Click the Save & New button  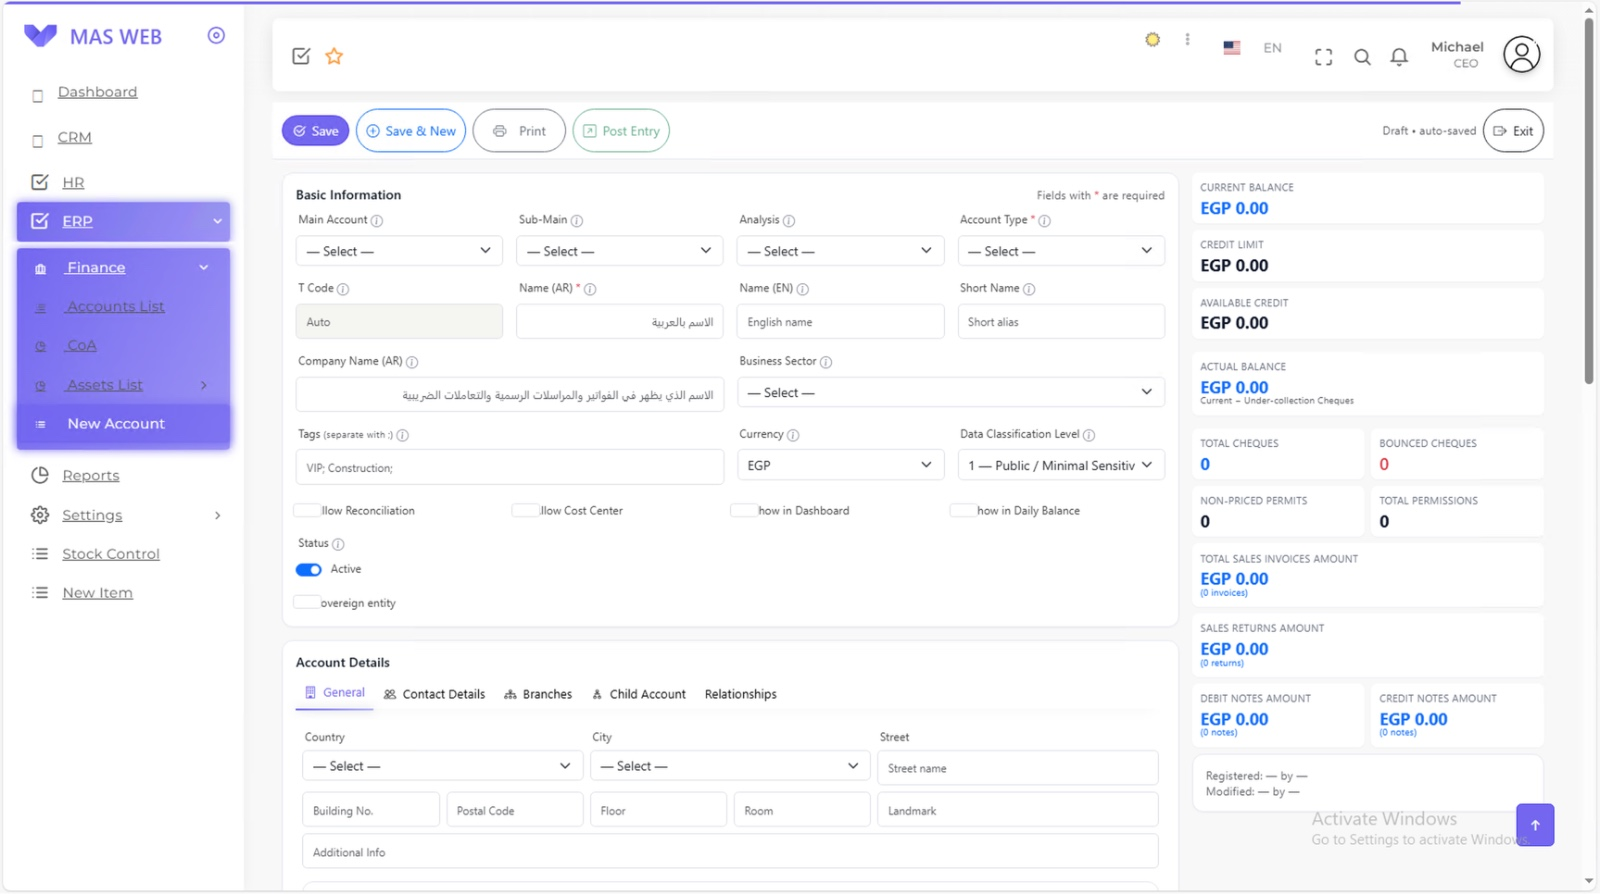click(x=411, y=131)
